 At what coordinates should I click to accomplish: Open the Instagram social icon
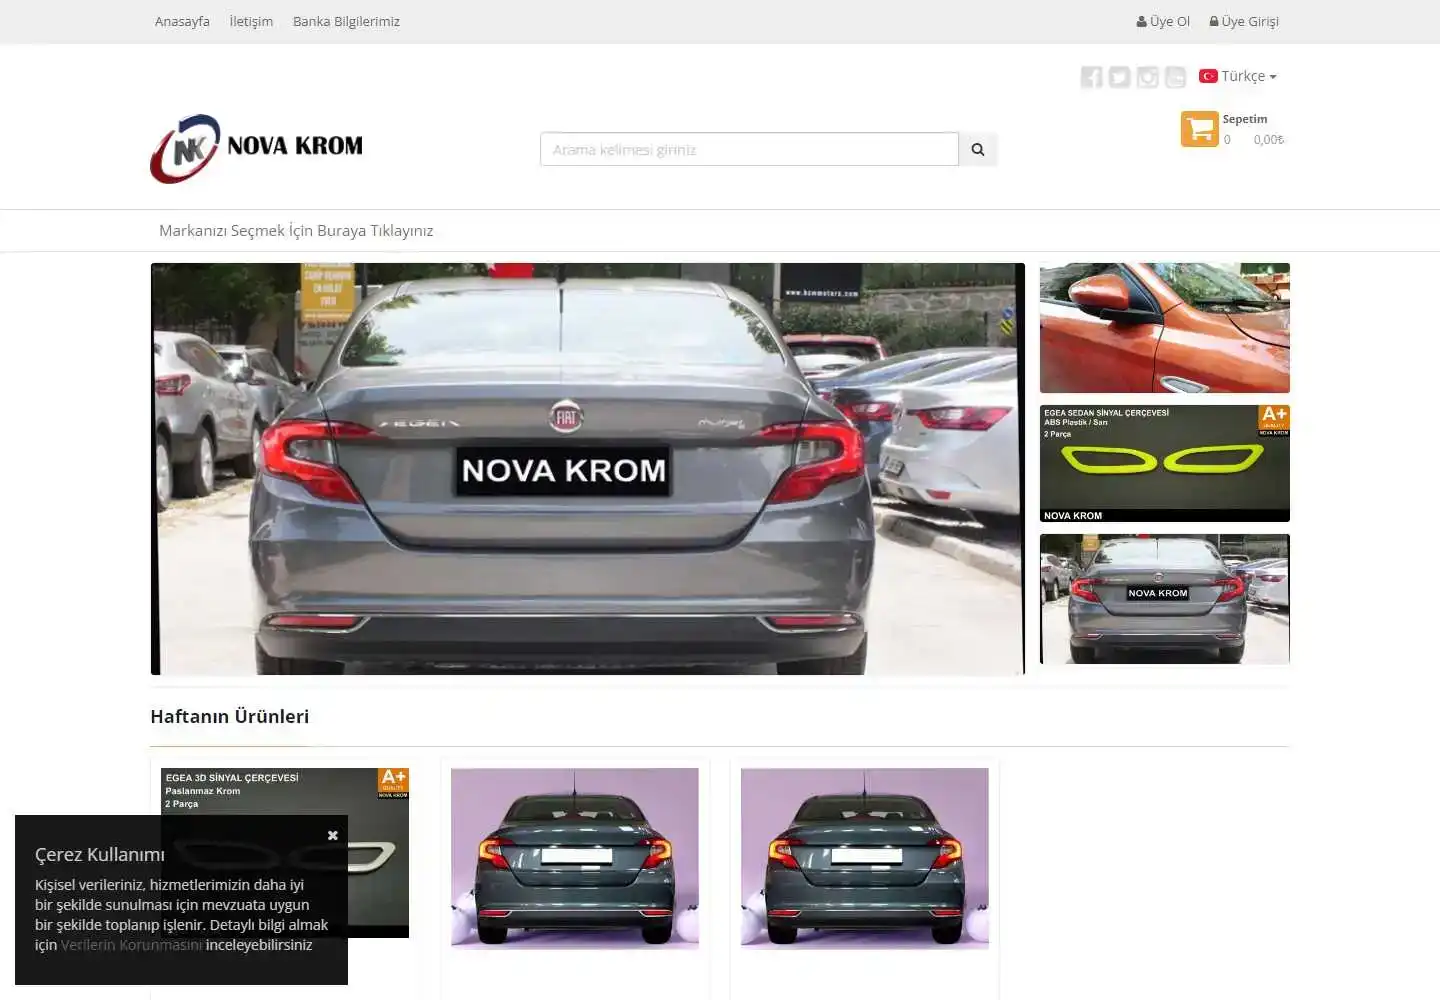click(x=1147, y=77)
